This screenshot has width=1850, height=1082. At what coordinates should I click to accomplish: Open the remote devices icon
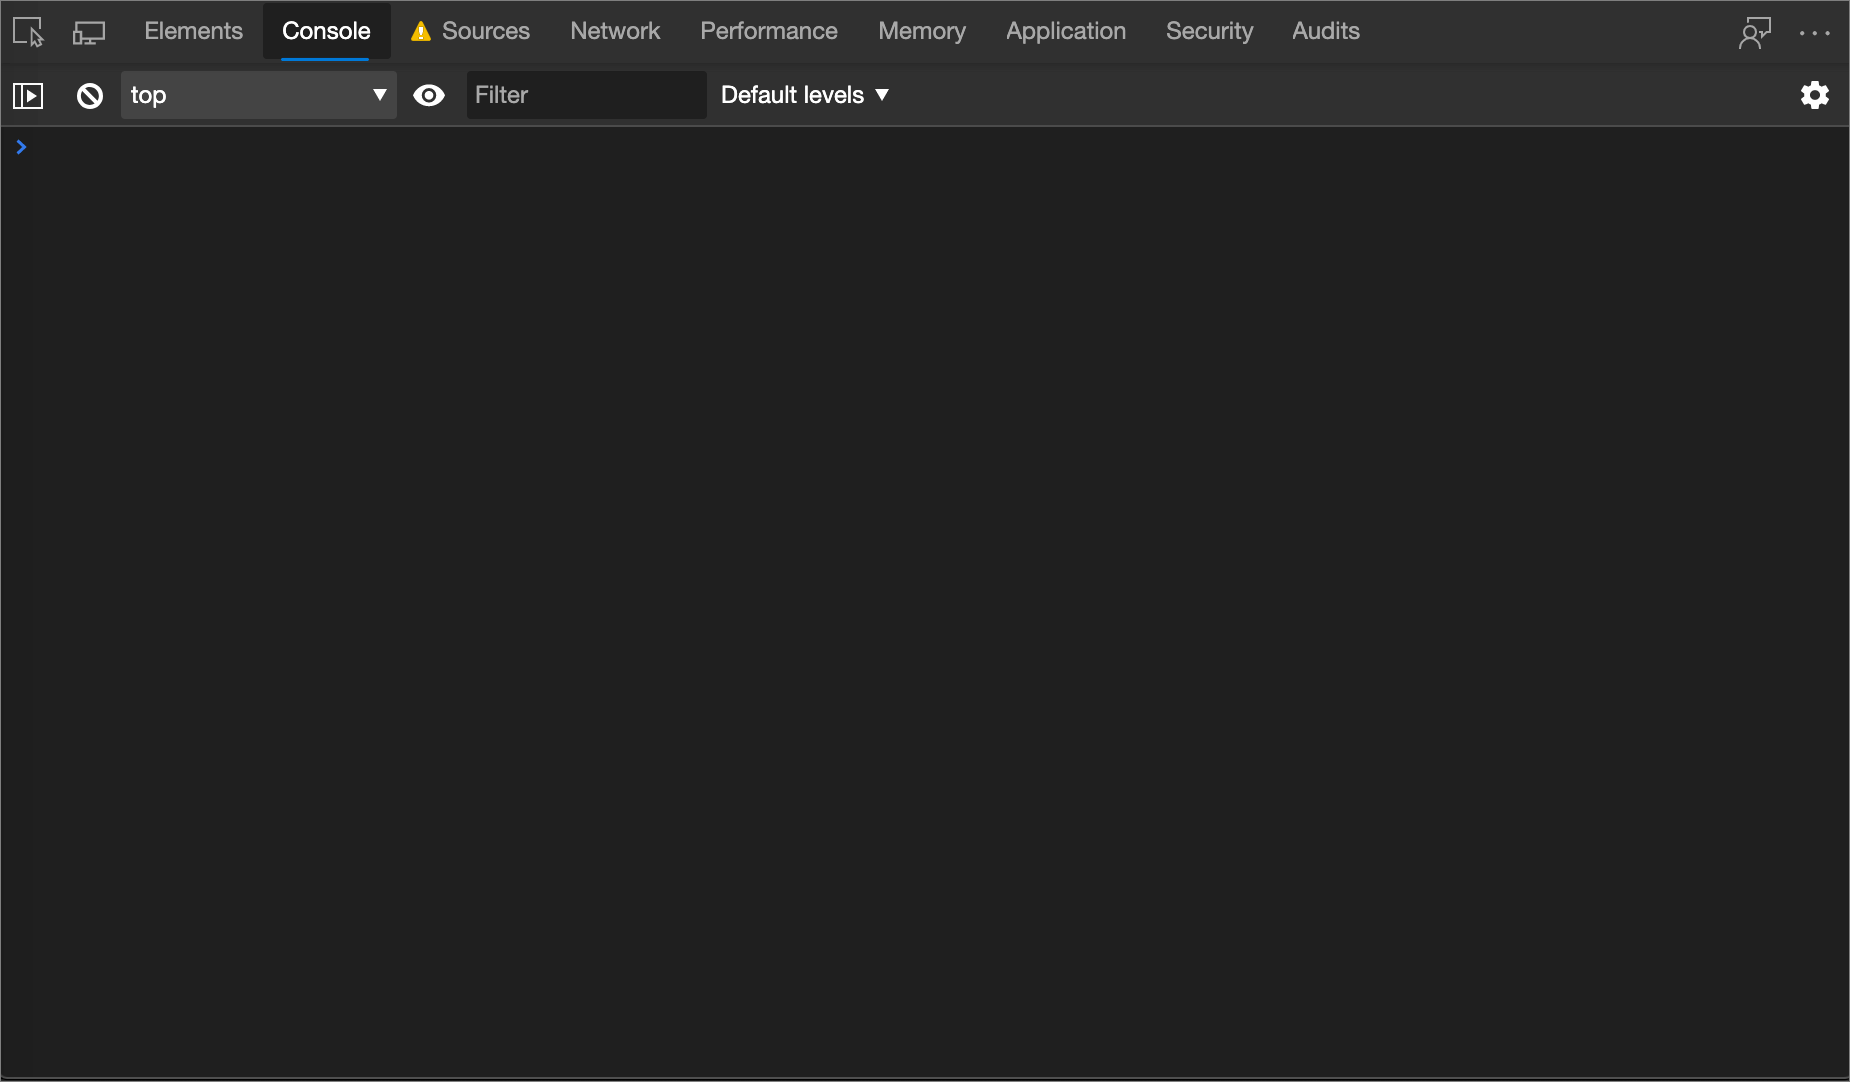tap(1755, 31)
